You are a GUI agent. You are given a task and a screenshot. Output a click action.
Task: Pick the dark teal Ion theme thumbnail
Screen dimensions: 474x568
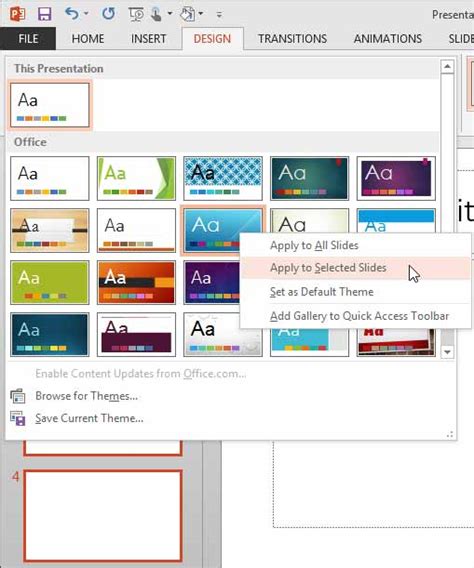[309, 179]
